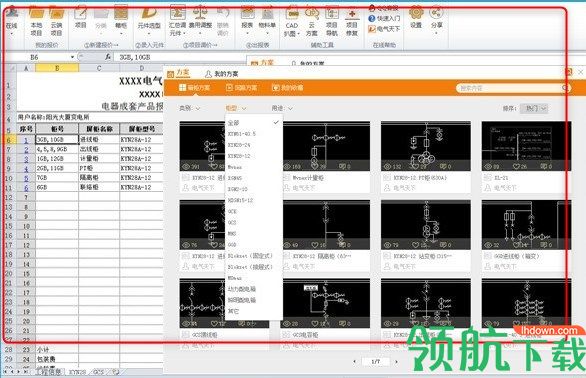Switch to the 方案 tab
The height and width of the screenshot is (378, 586).
click(179, 73)
